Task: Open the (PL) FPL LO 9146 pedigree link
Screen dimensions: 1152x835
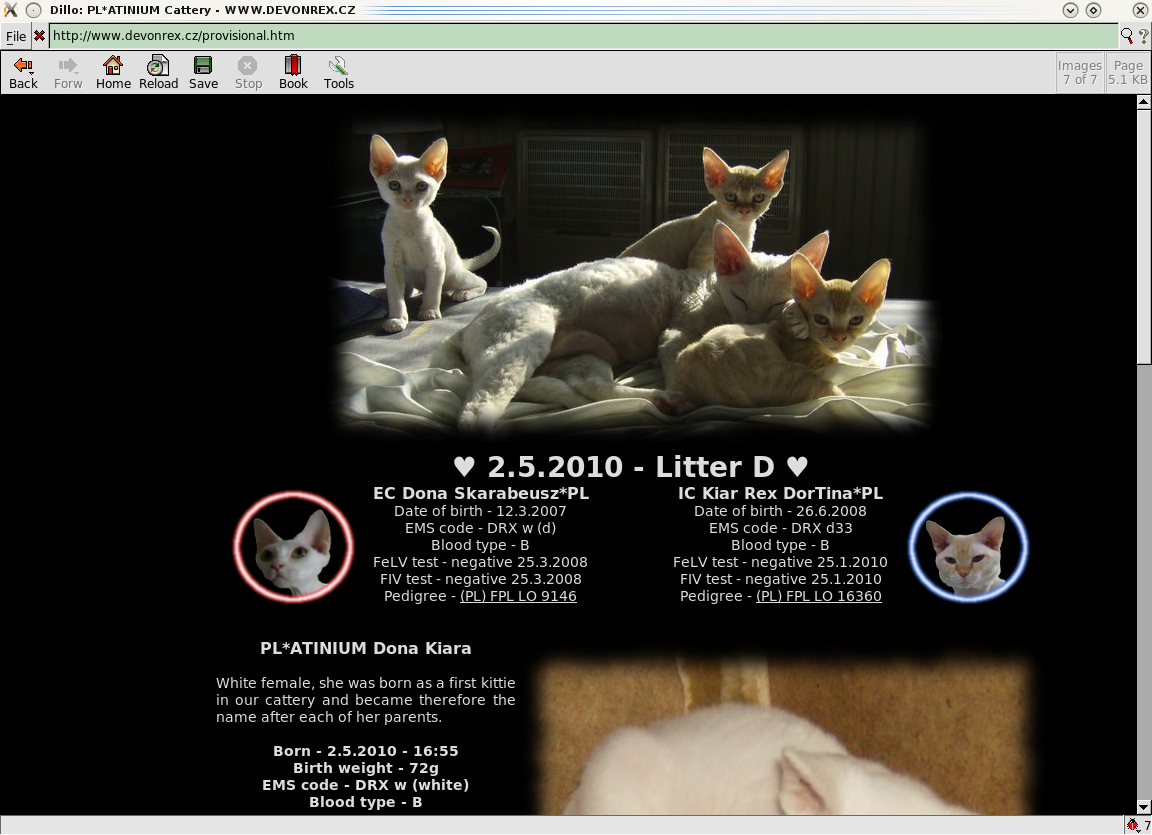Action: tap(518, 596)
